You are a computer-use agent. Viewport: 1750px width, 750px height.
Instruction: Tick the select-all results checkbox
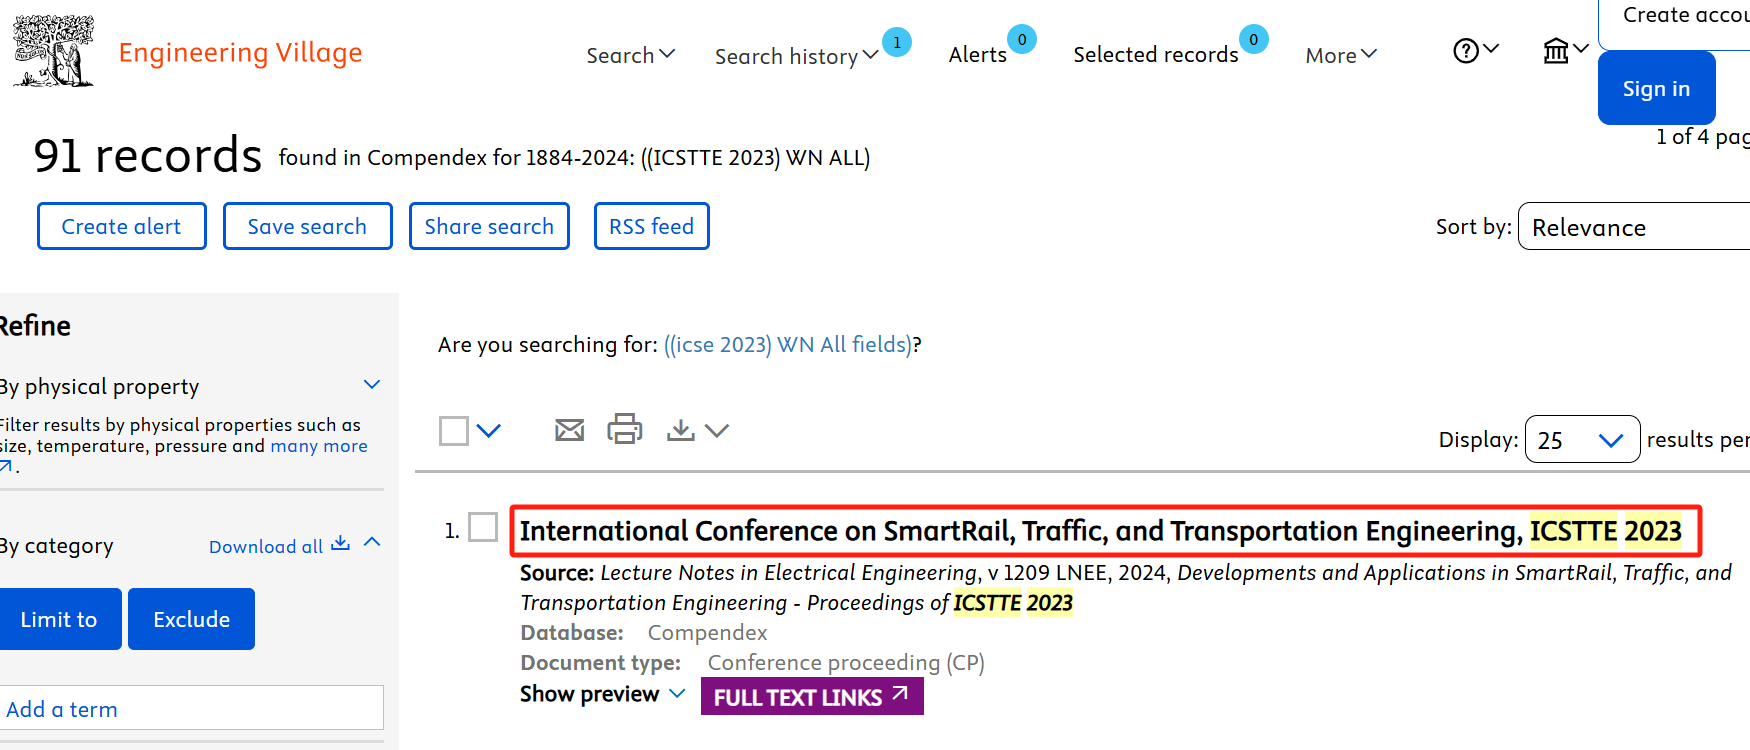coord(454,431)
